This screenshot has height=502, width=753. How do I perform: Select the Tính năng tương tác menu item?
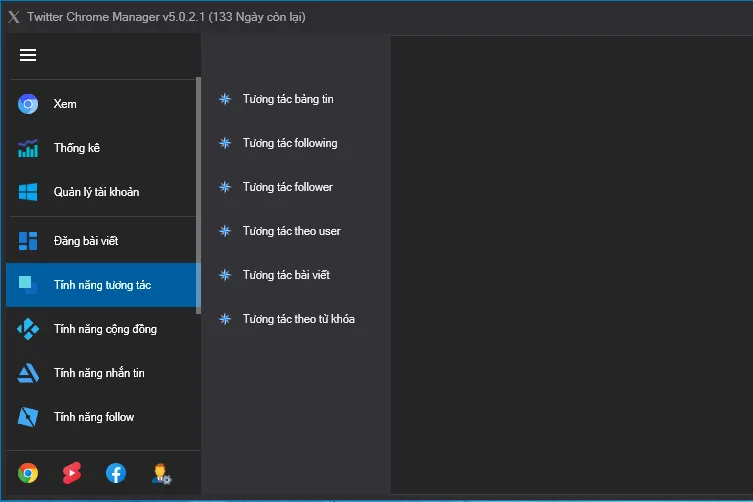point(101,285)
